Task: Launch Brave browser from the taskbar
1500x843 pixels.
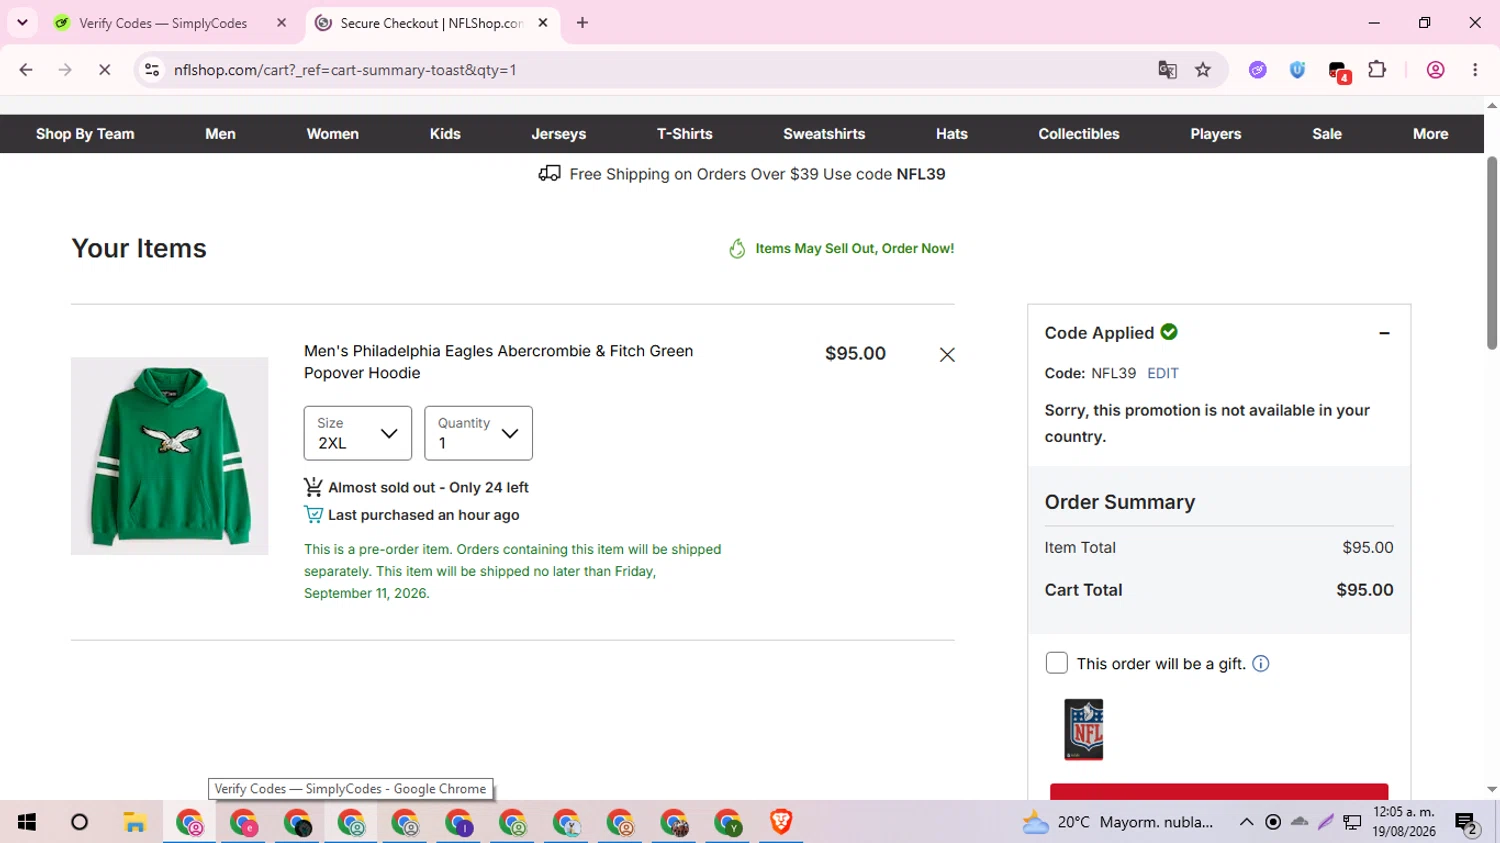Action: point(781,822)
